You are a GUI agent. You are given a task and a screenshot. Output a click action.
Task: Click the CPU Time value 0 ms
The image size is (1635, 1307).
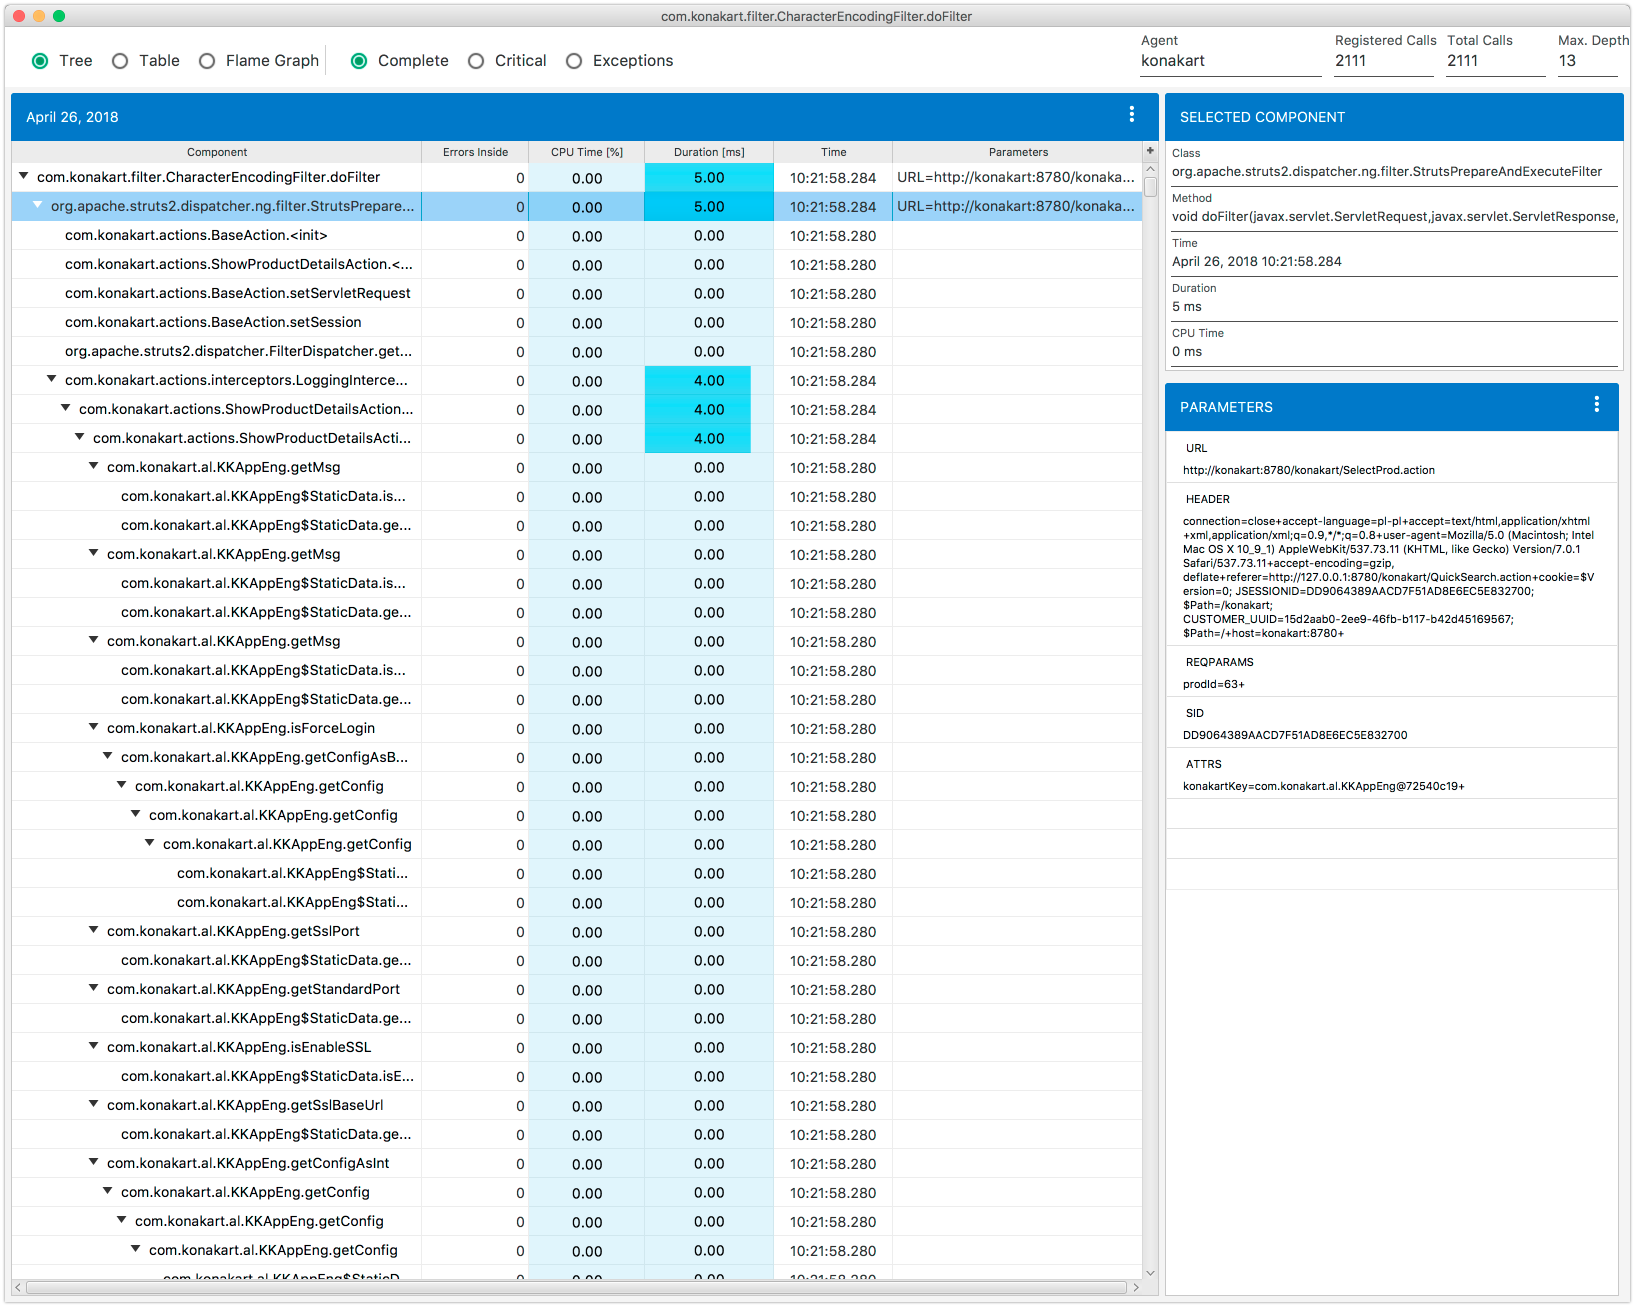click(x=1187, y=351)
